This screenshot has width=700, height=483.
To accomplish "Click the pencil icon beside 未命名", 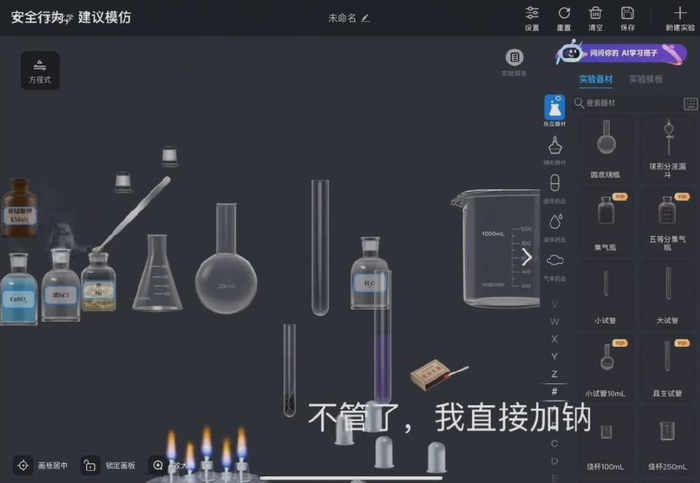I will coord(366,18).
